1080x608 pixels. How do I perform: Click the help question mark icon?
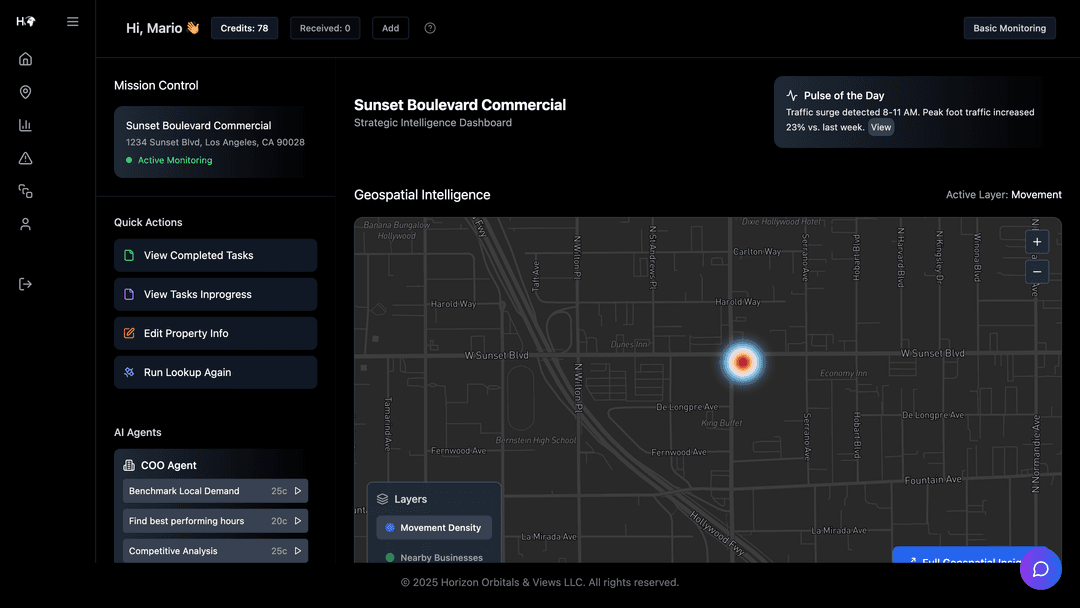tap(430, 28)
